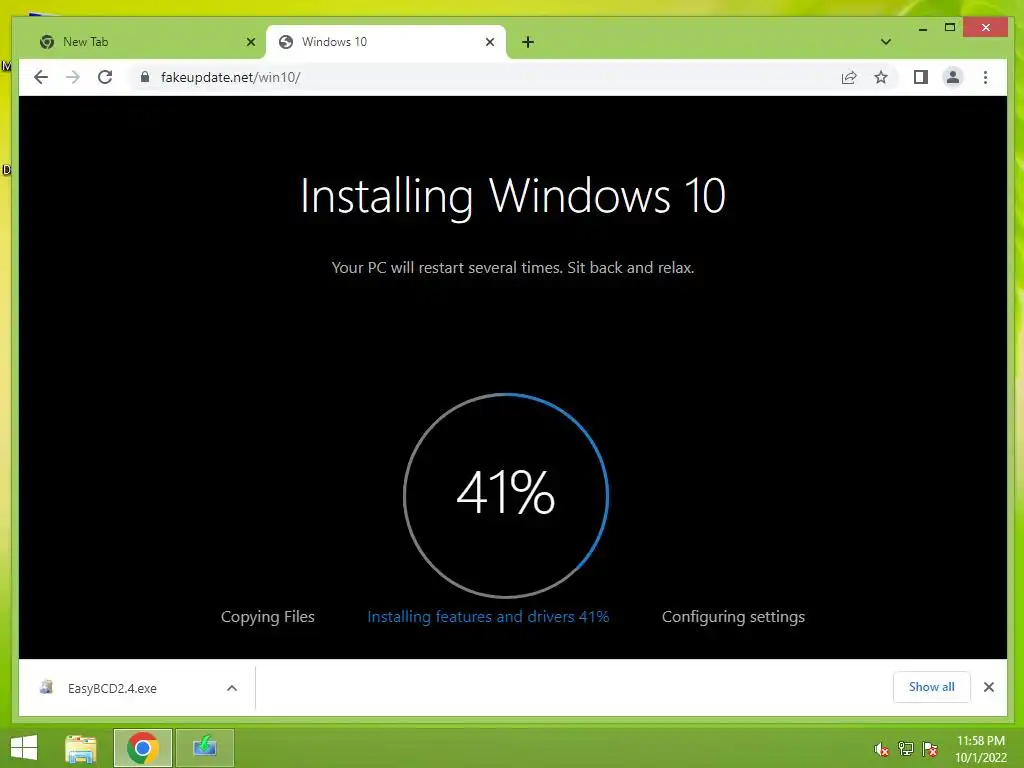Image resolution: width=1024 pixels, height=768 pixels.
Task: Click the installer taskbar icon next to Chrome
Action: [x=204, y=748]
